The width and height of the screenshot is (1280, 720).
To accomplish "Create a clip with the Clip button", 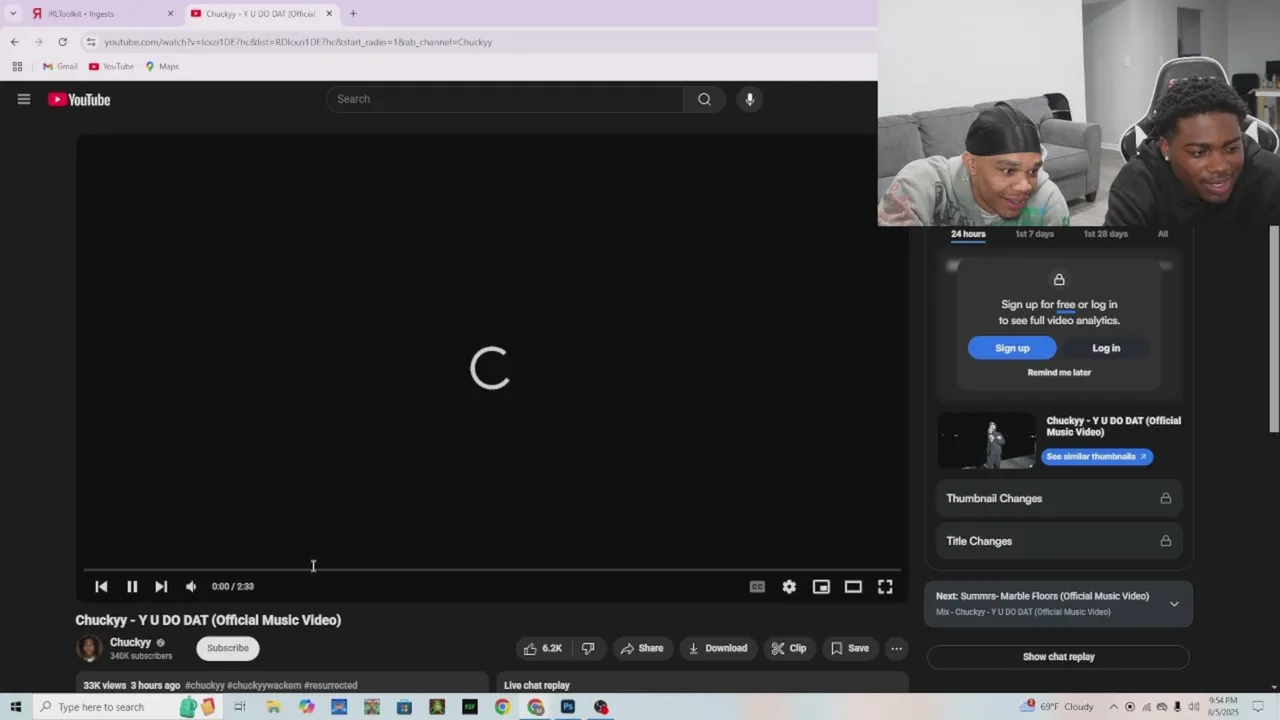I will [789, 648].
